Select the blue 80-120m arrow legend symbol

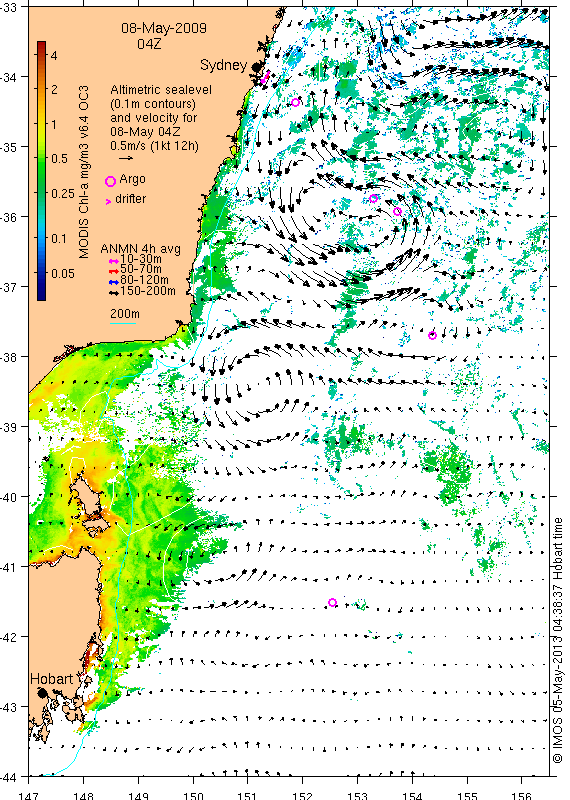(114, 281)
